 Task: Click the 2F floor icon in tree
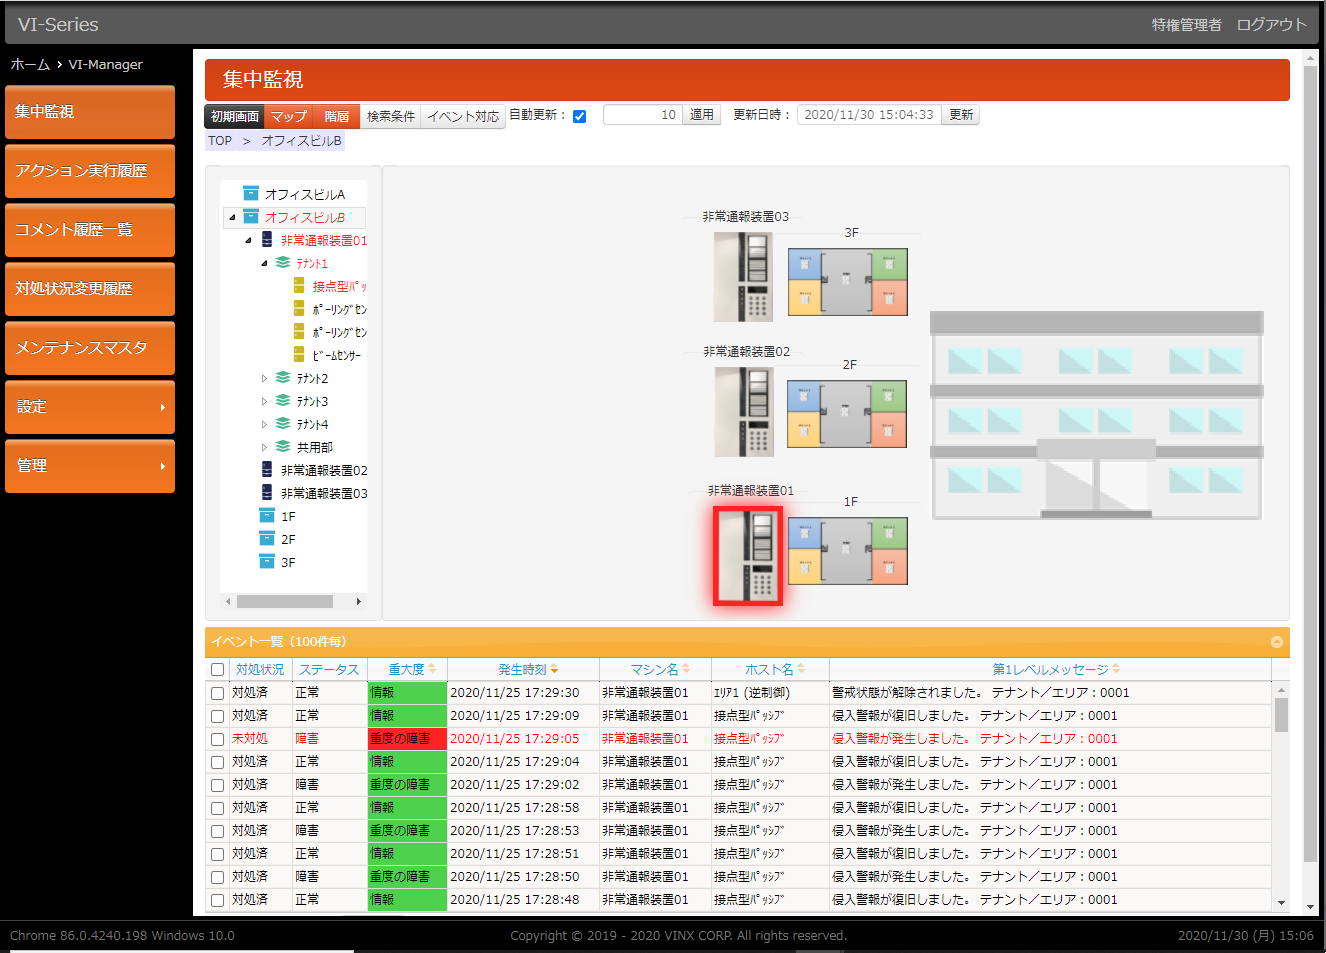pyautogui.click(x=267, y=539)
